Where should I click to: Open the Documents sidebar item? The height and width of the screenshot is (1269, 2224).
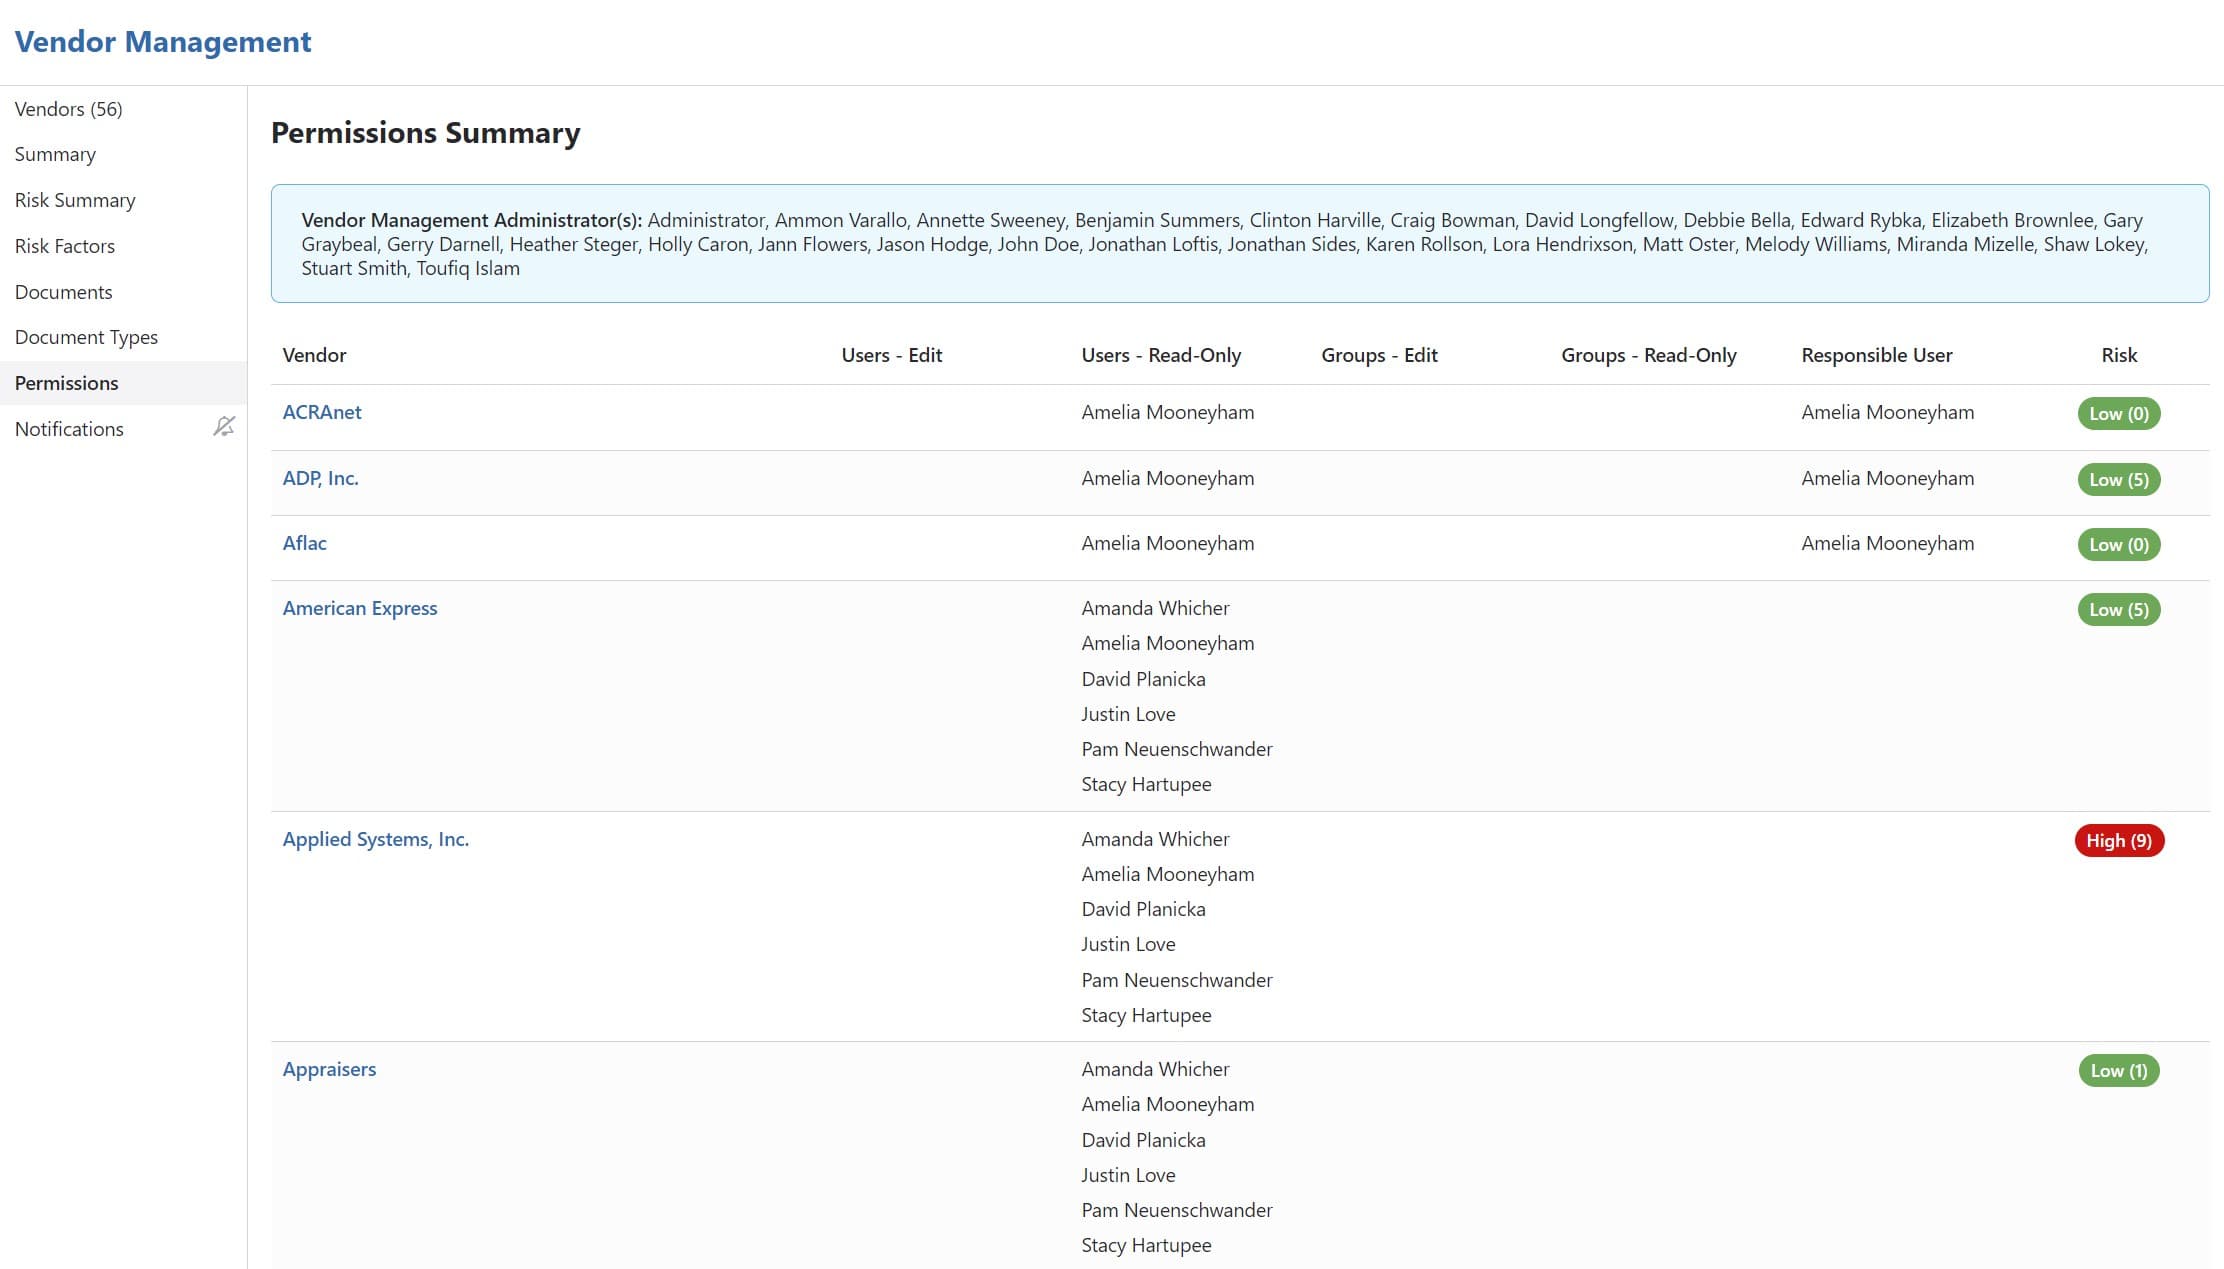(x=64, y=292)
